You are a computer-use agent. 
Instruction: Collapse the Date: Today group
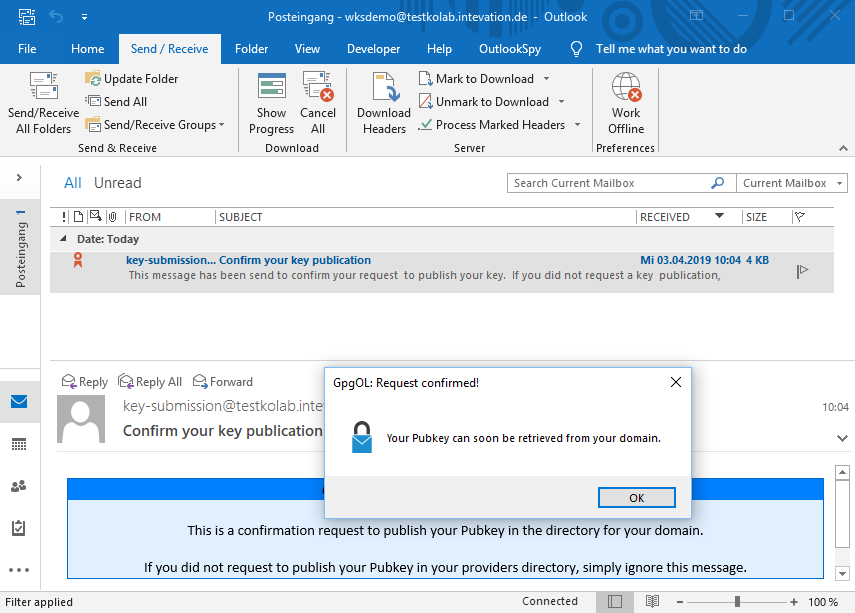[65, 240]
